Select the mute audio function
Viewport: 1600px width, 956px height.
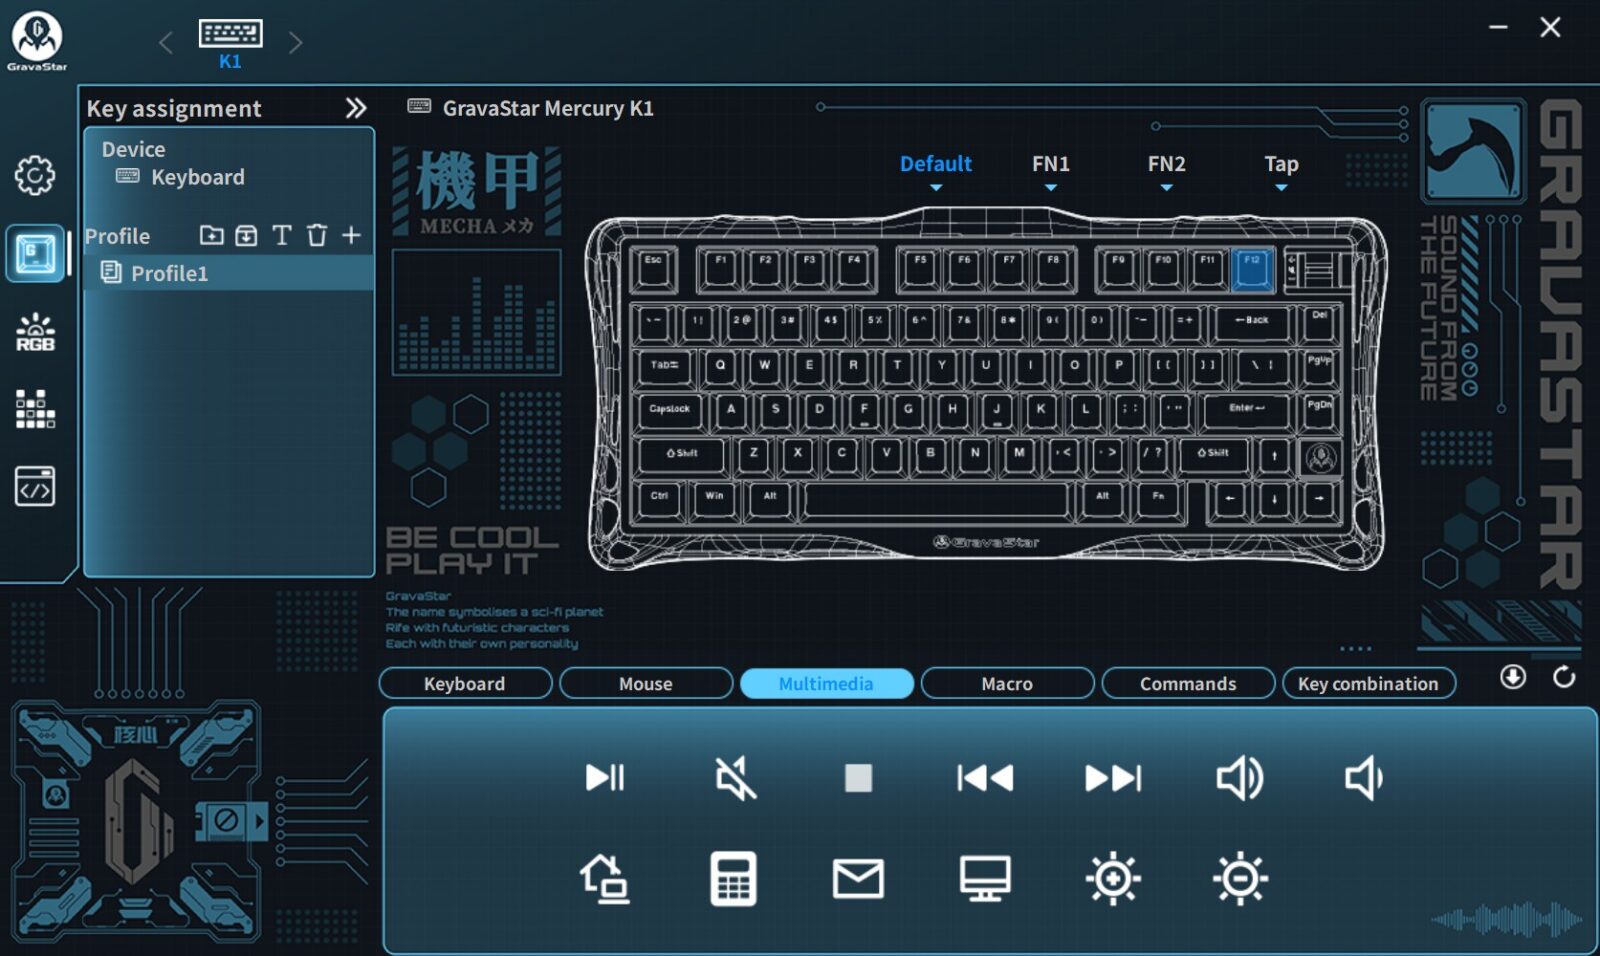click(735, 778)
